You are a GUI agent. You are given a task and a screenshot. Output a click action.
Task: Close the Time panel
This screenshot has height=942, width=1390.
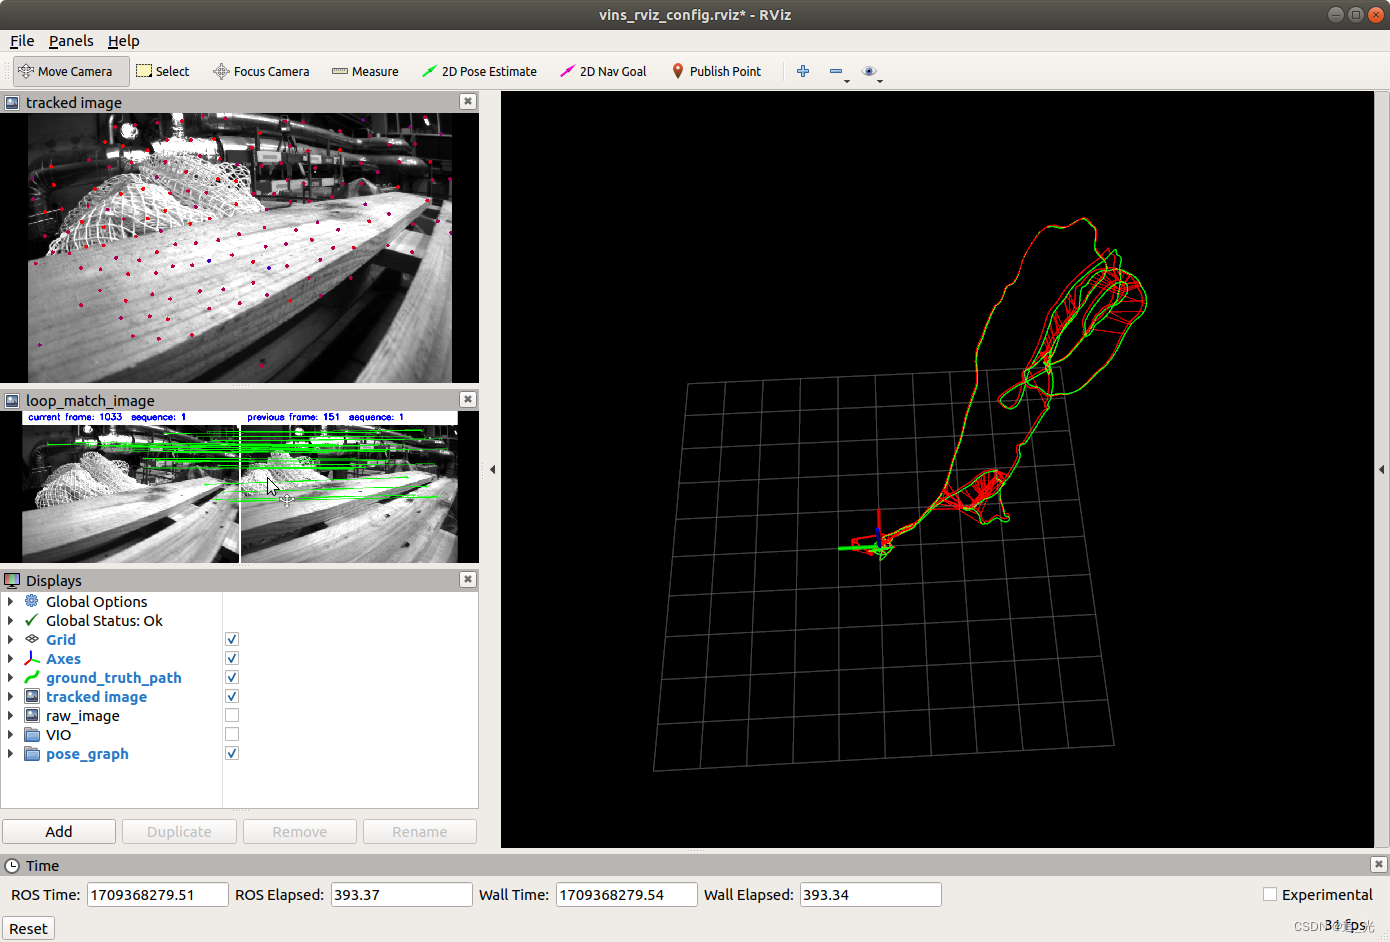pyautogui.click(x=1378, y=864)
